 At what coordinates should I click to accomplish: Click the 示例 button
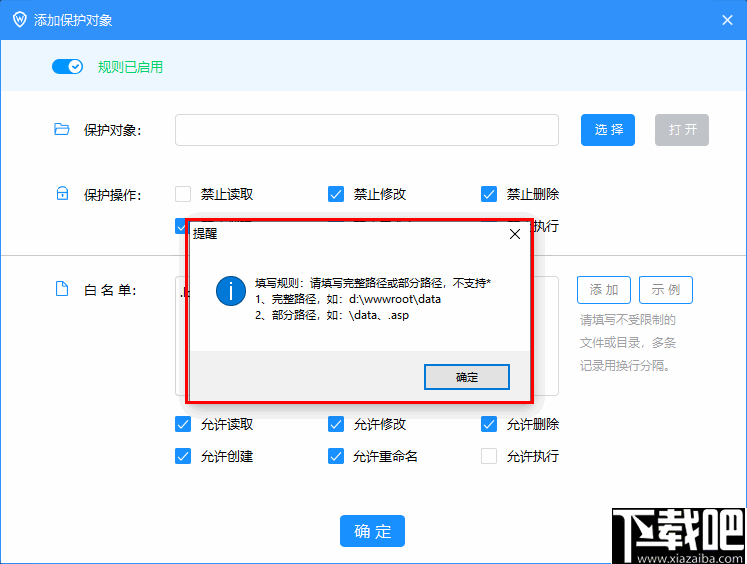click(x=666, y=290)
